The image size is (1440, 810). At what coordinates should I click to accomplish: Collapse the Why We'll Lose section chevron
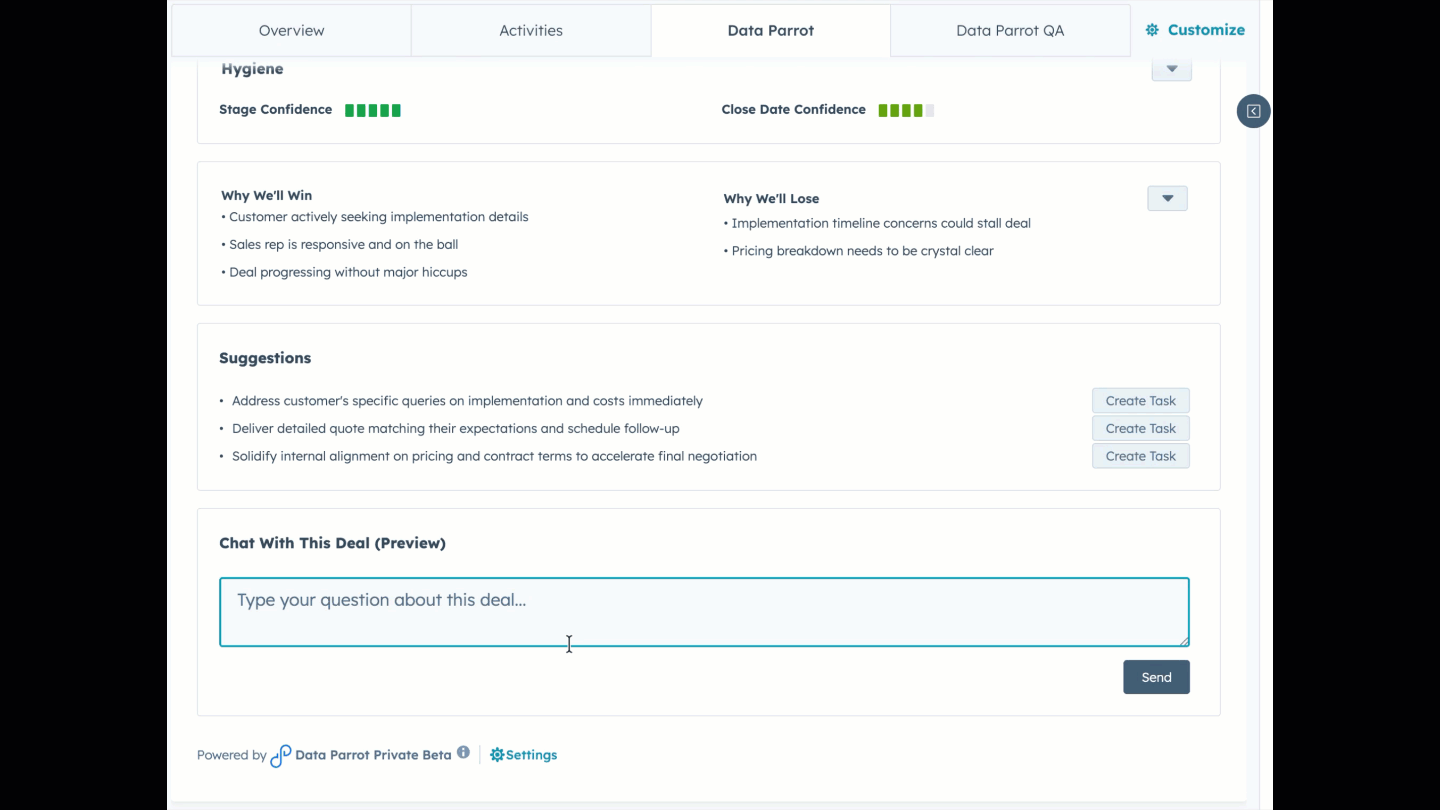click(x=1167, y=198)
